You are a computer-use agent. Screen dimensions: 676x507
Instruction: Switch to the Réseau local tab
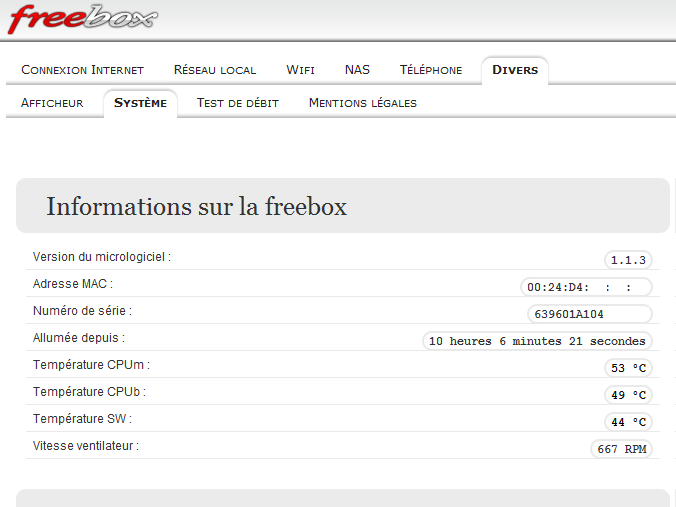point(215,70)
